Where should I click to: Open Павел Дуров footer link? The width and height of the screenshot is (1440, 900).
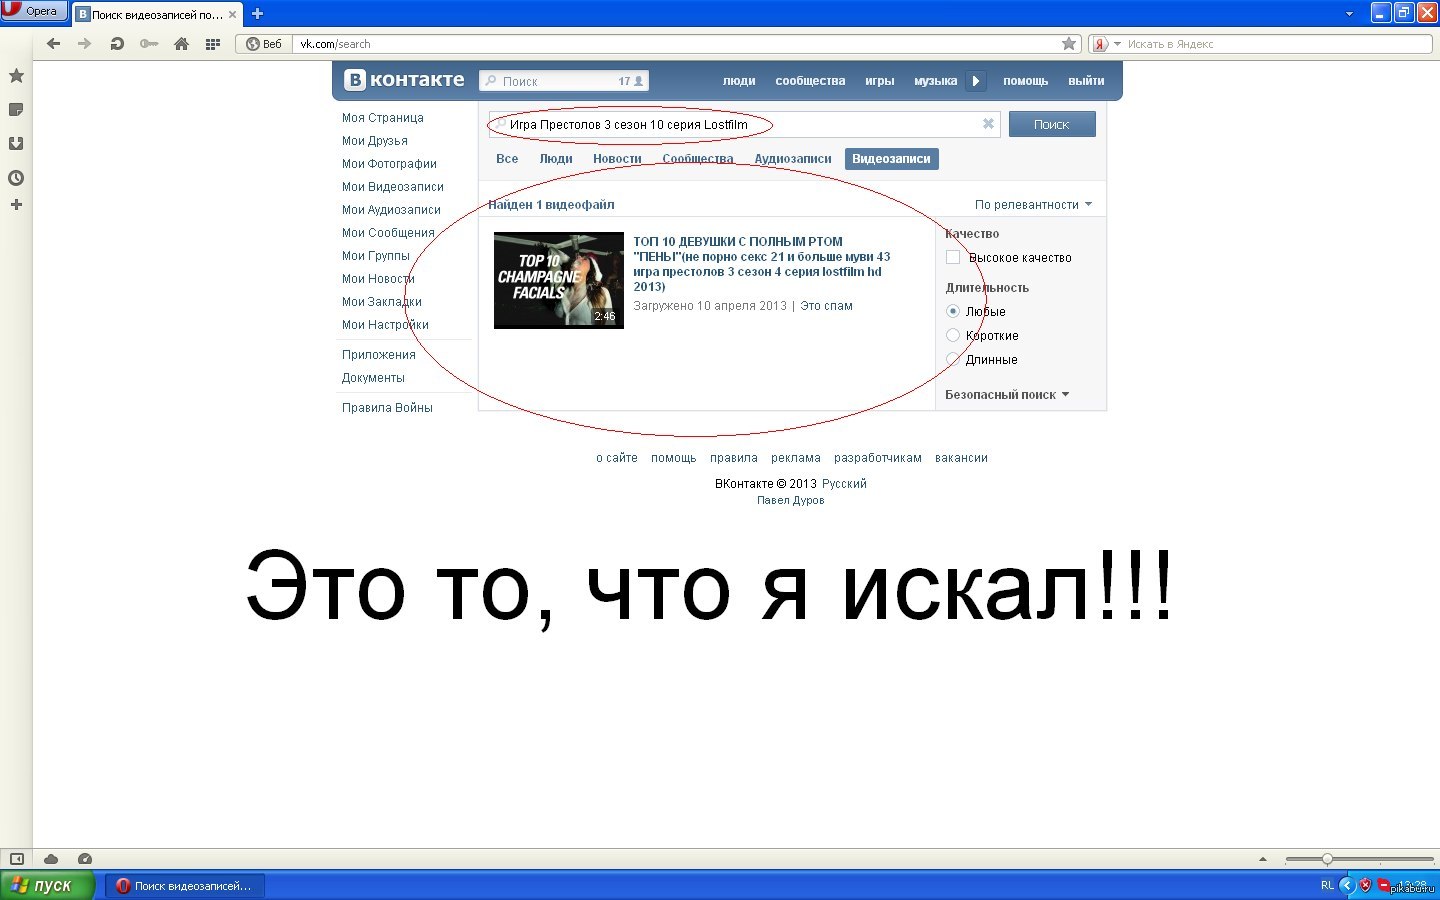pyautogui.click(x=791, y=500)
